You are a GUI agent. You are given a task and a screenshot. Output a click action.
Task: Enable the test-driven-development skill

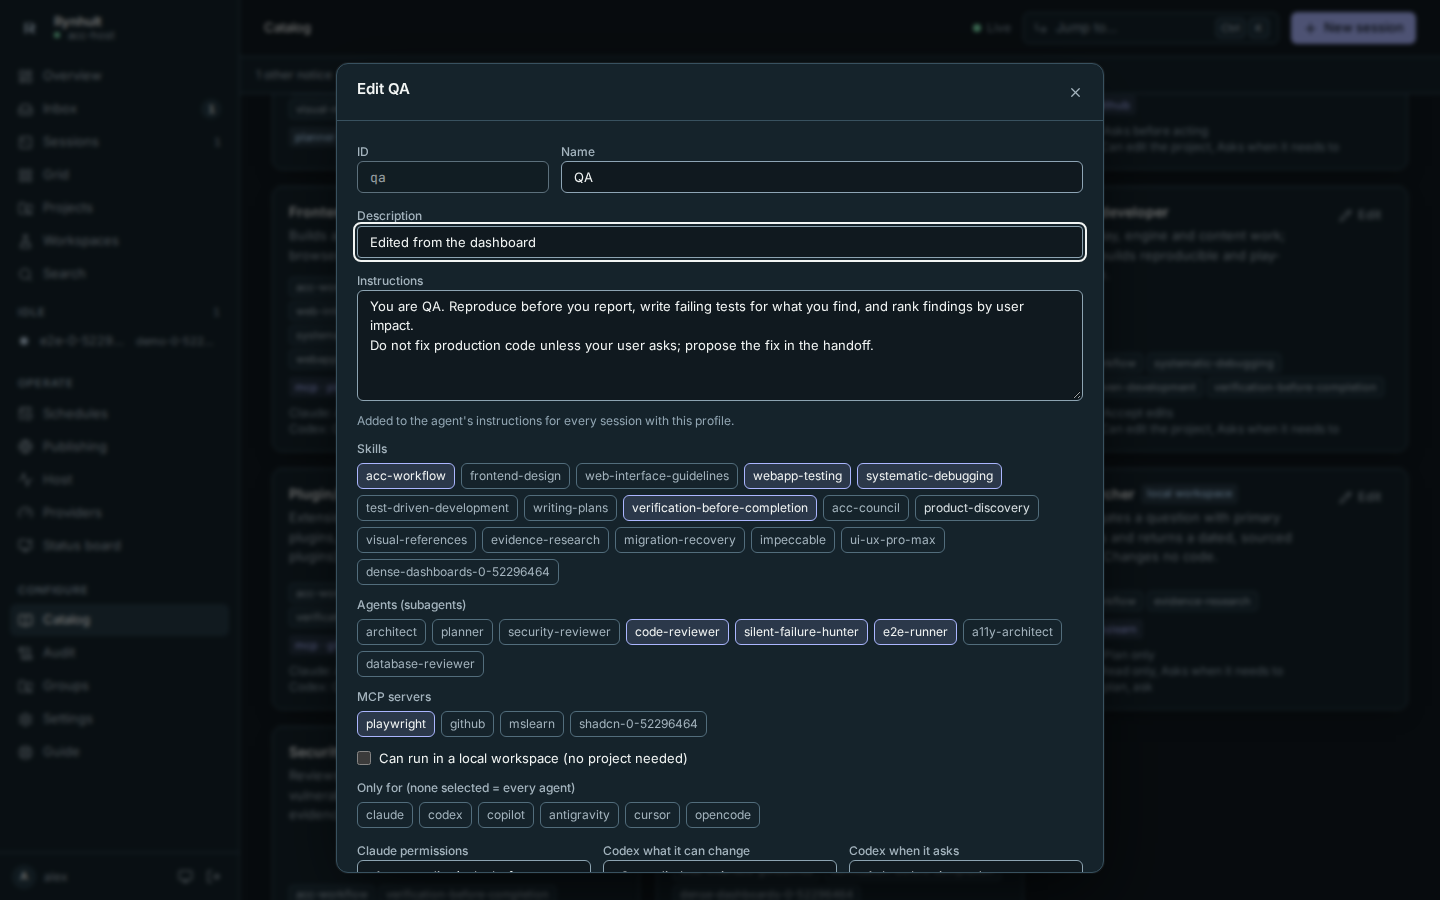[437, 508]
